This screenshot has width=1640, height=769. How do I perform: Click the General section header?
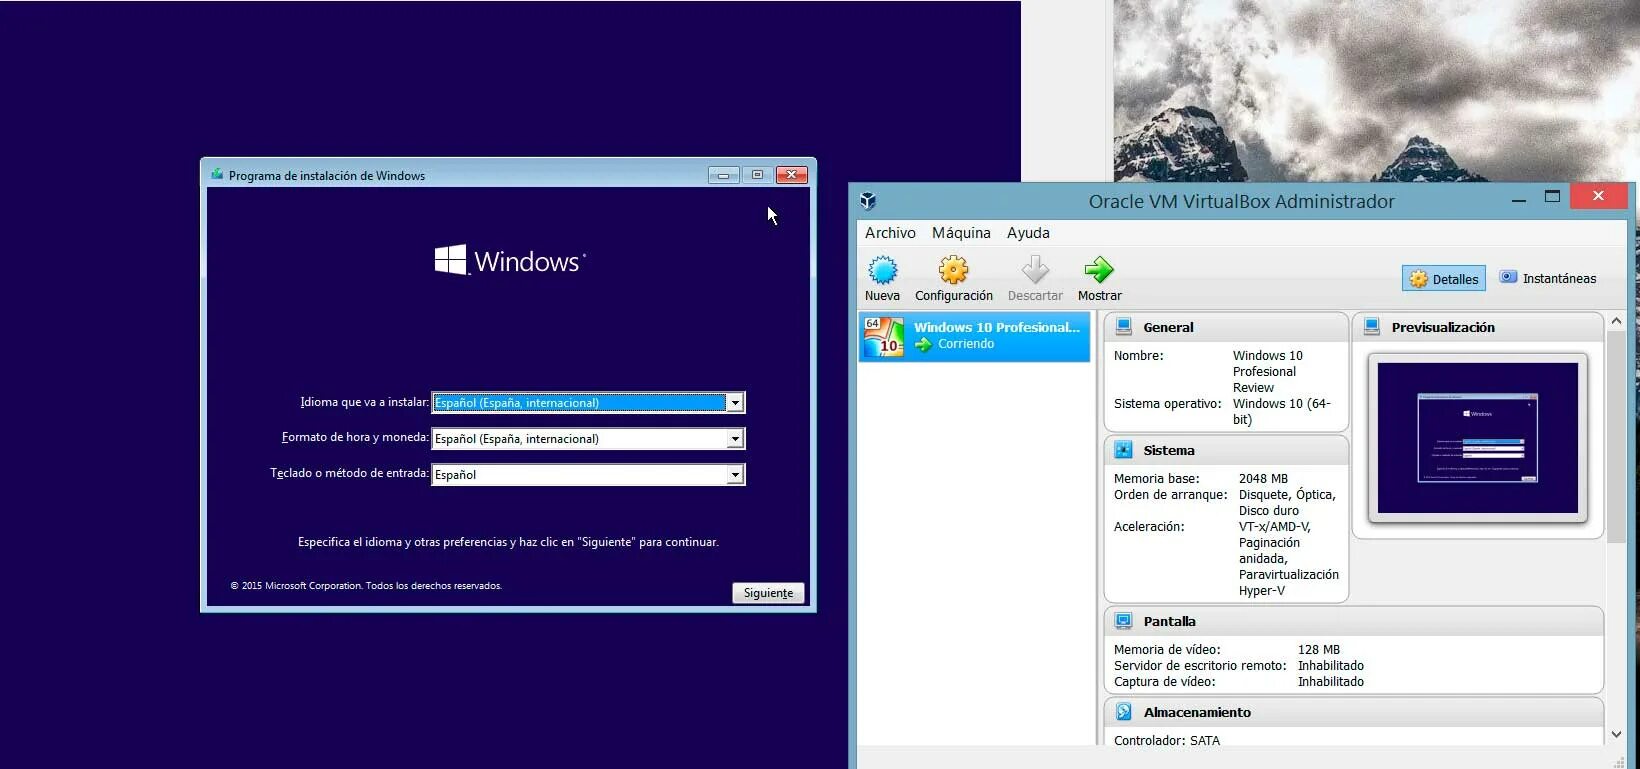pos(1227,327)
